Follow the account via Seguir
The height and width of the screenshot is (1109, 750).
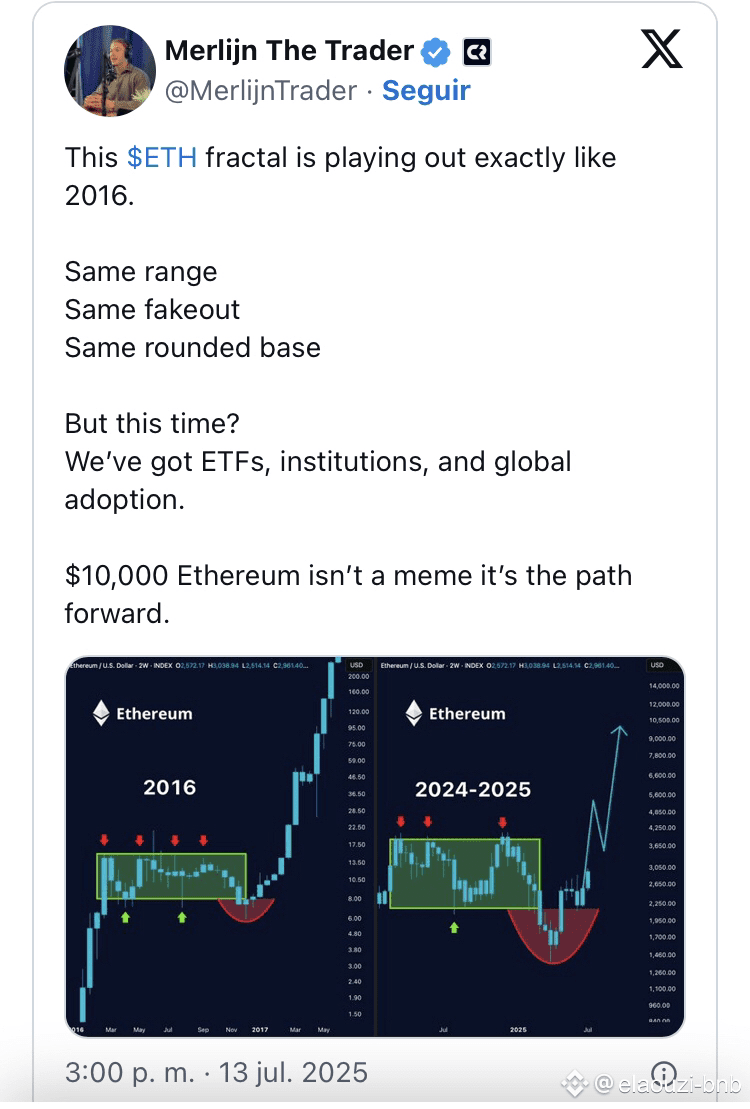pos(426,91)
